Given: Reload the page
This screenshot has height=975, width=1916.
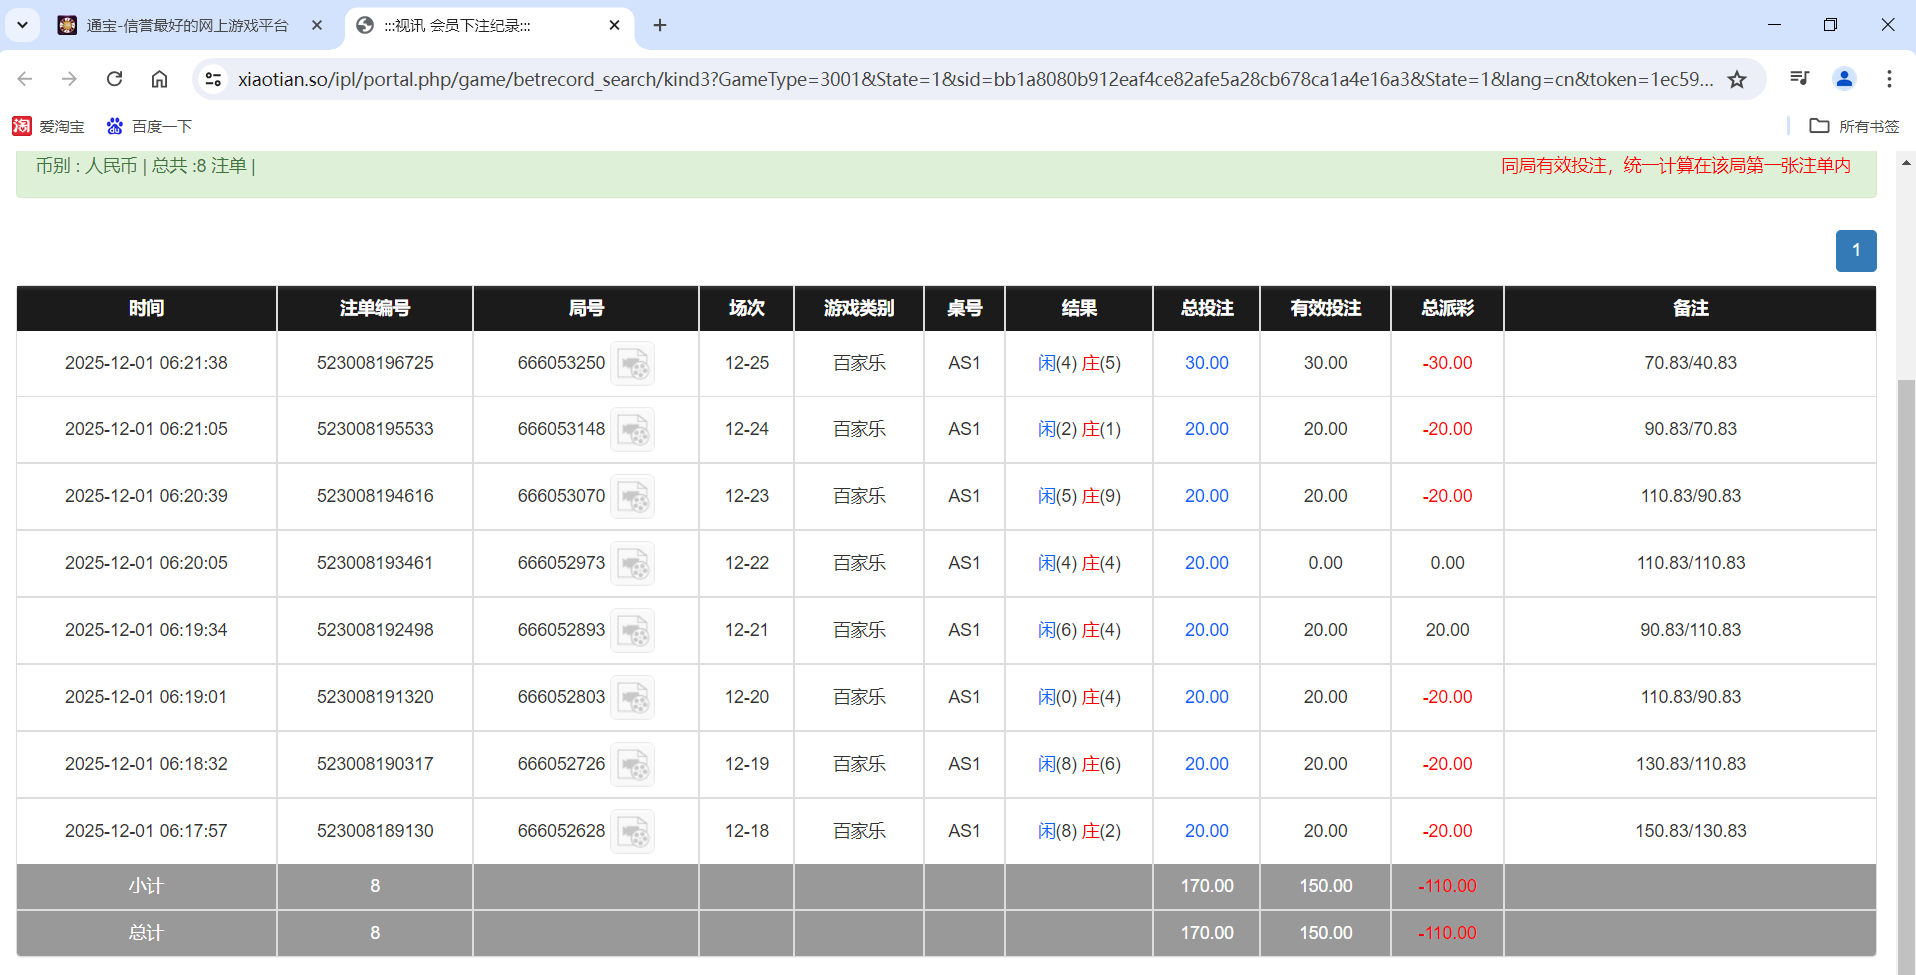Looking at the screenshot, I should pos(115,79).
